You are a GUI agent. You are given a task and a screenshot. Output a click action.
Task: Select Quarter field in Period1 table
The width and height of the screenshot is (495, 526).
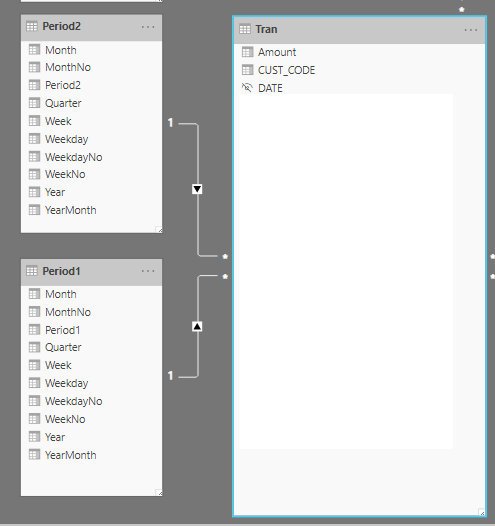[x=63, y=347]
